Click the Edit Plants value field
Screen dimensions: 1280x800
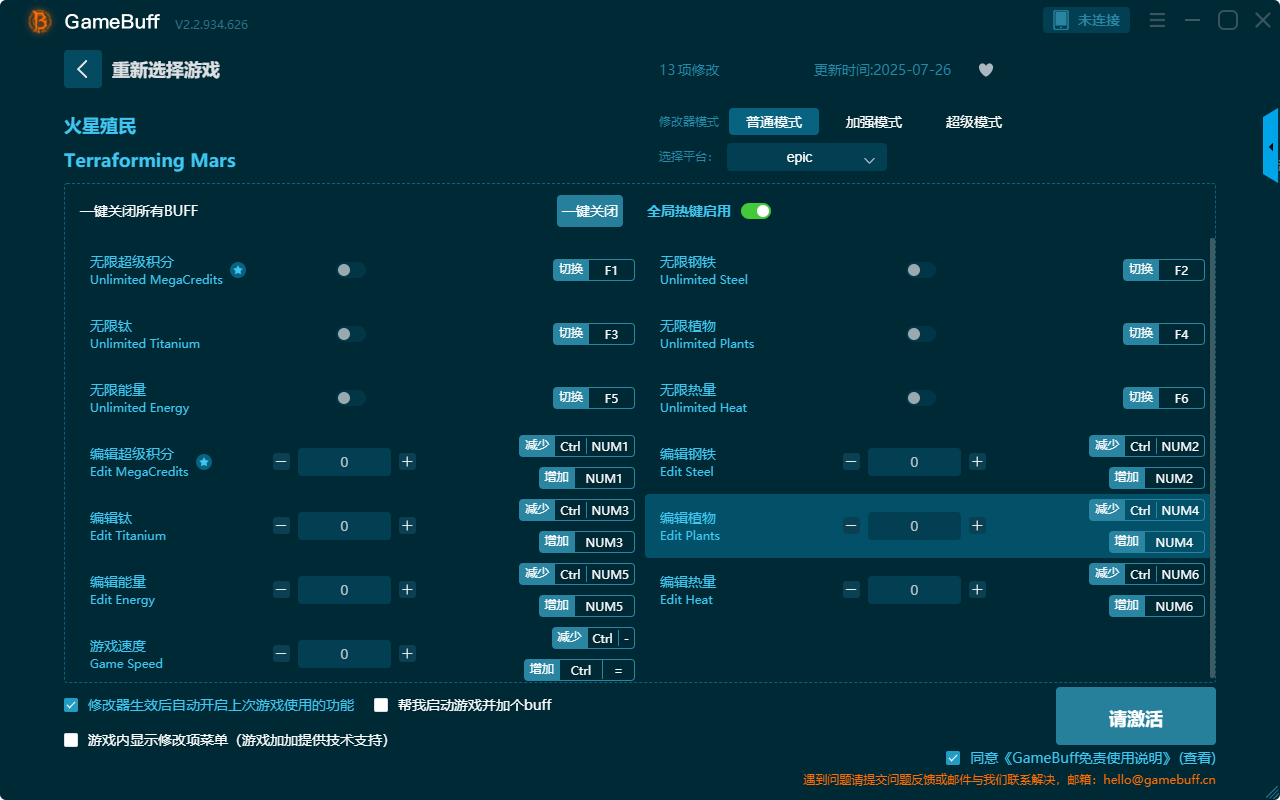914,526
